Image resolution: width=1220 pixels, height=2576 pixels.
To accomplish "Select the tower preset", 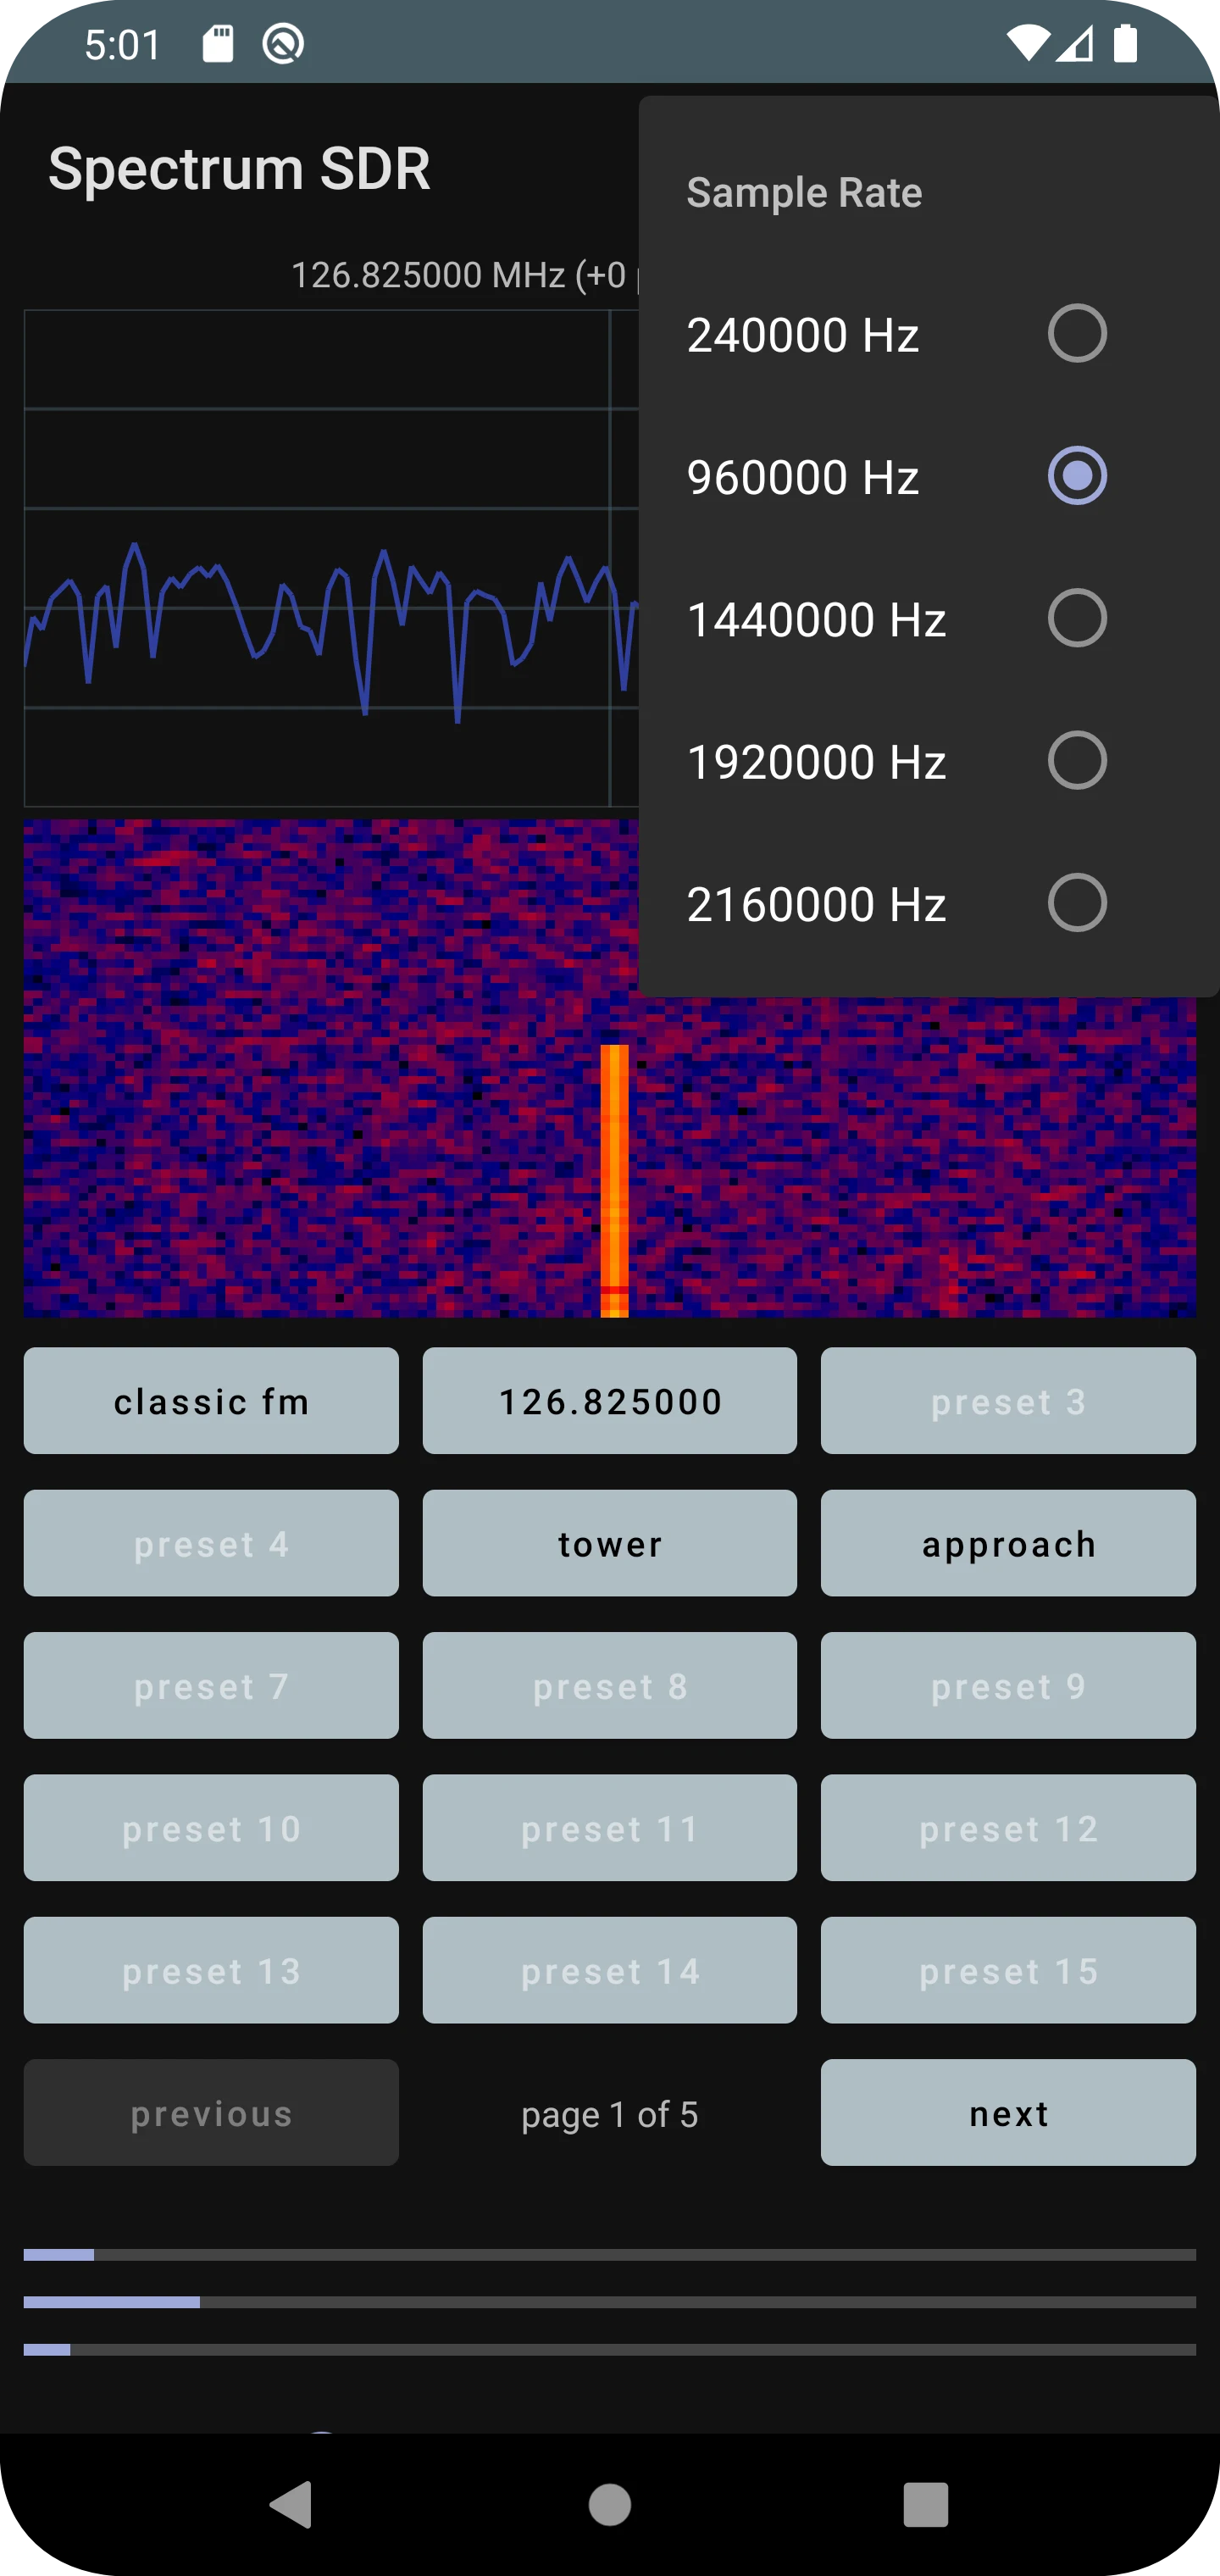I will click(x=610, y=1543).
